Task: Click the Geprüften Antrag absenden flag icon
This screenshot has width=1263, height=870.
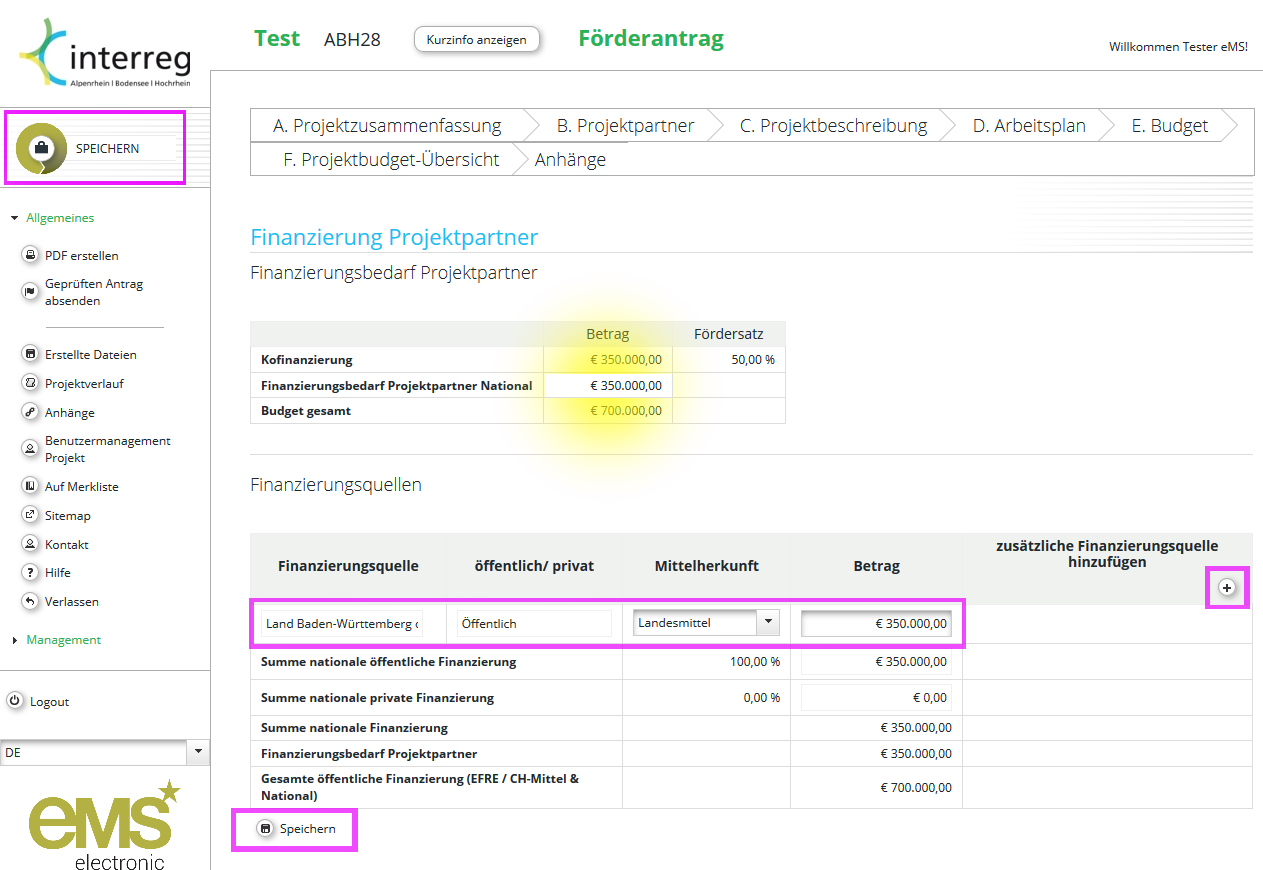Action: [x=30, y=291]
